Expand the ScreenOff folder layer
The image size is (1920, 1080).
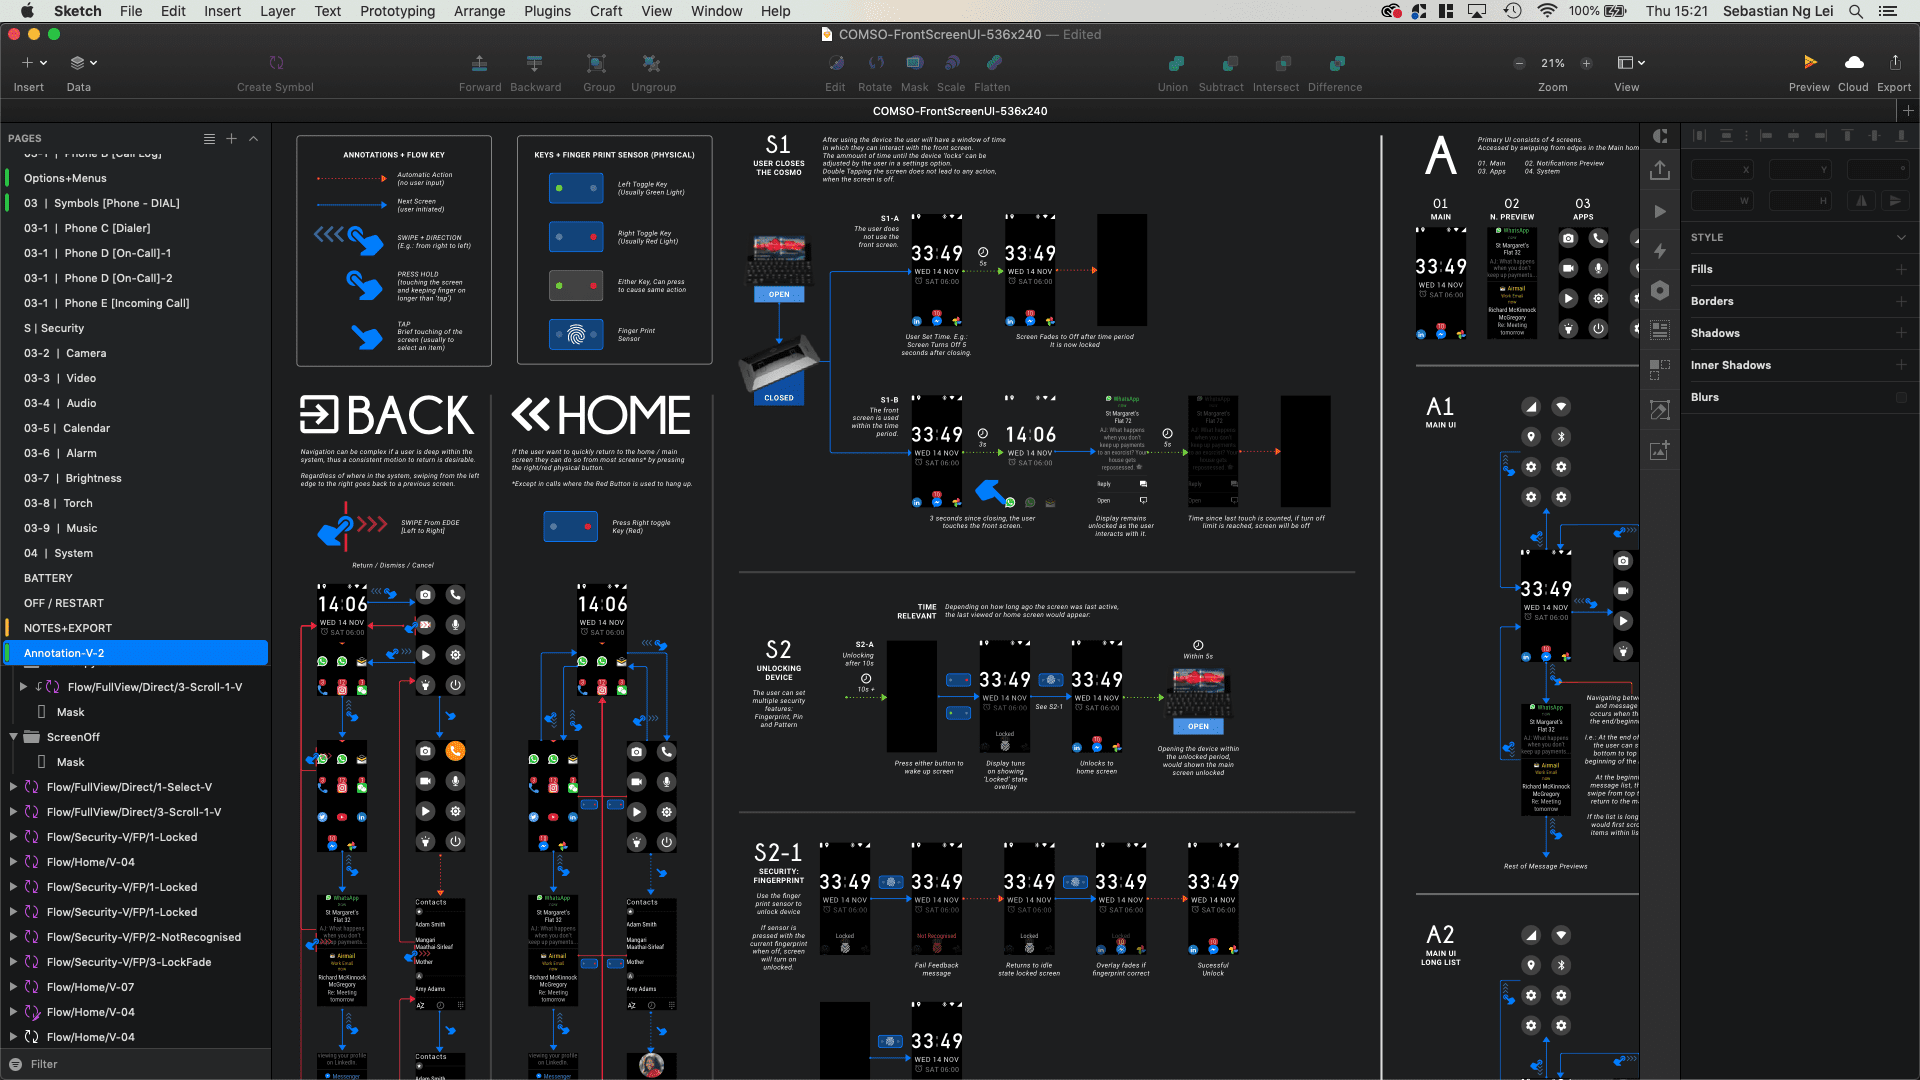[14, 737]
